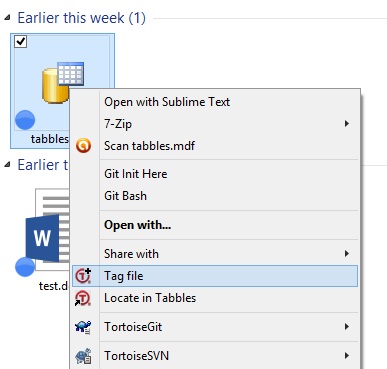This screenshot has height=369, width=387.
Task: Click the orange scan icon beside Scan tabbles.mdf
Action: pos(83,146)
